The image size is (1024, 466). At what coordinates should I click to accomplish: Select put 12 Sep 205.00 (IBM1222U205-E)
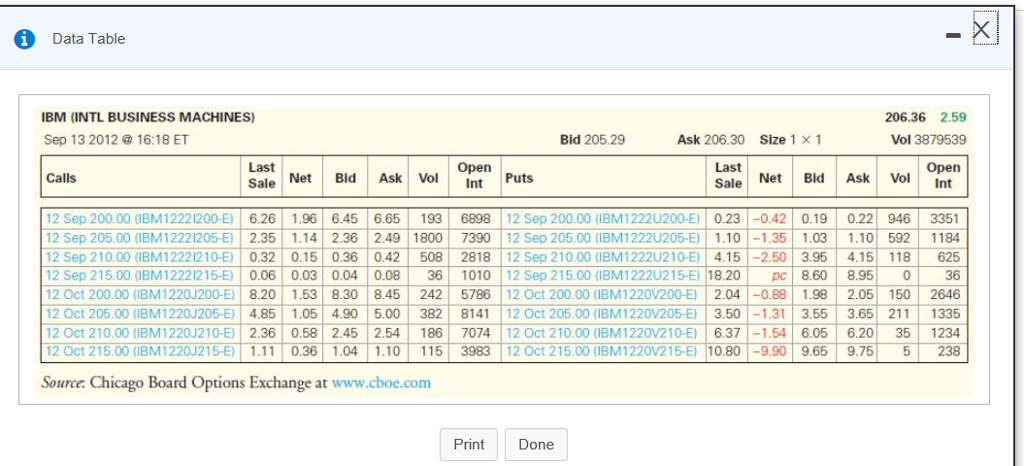603,238
